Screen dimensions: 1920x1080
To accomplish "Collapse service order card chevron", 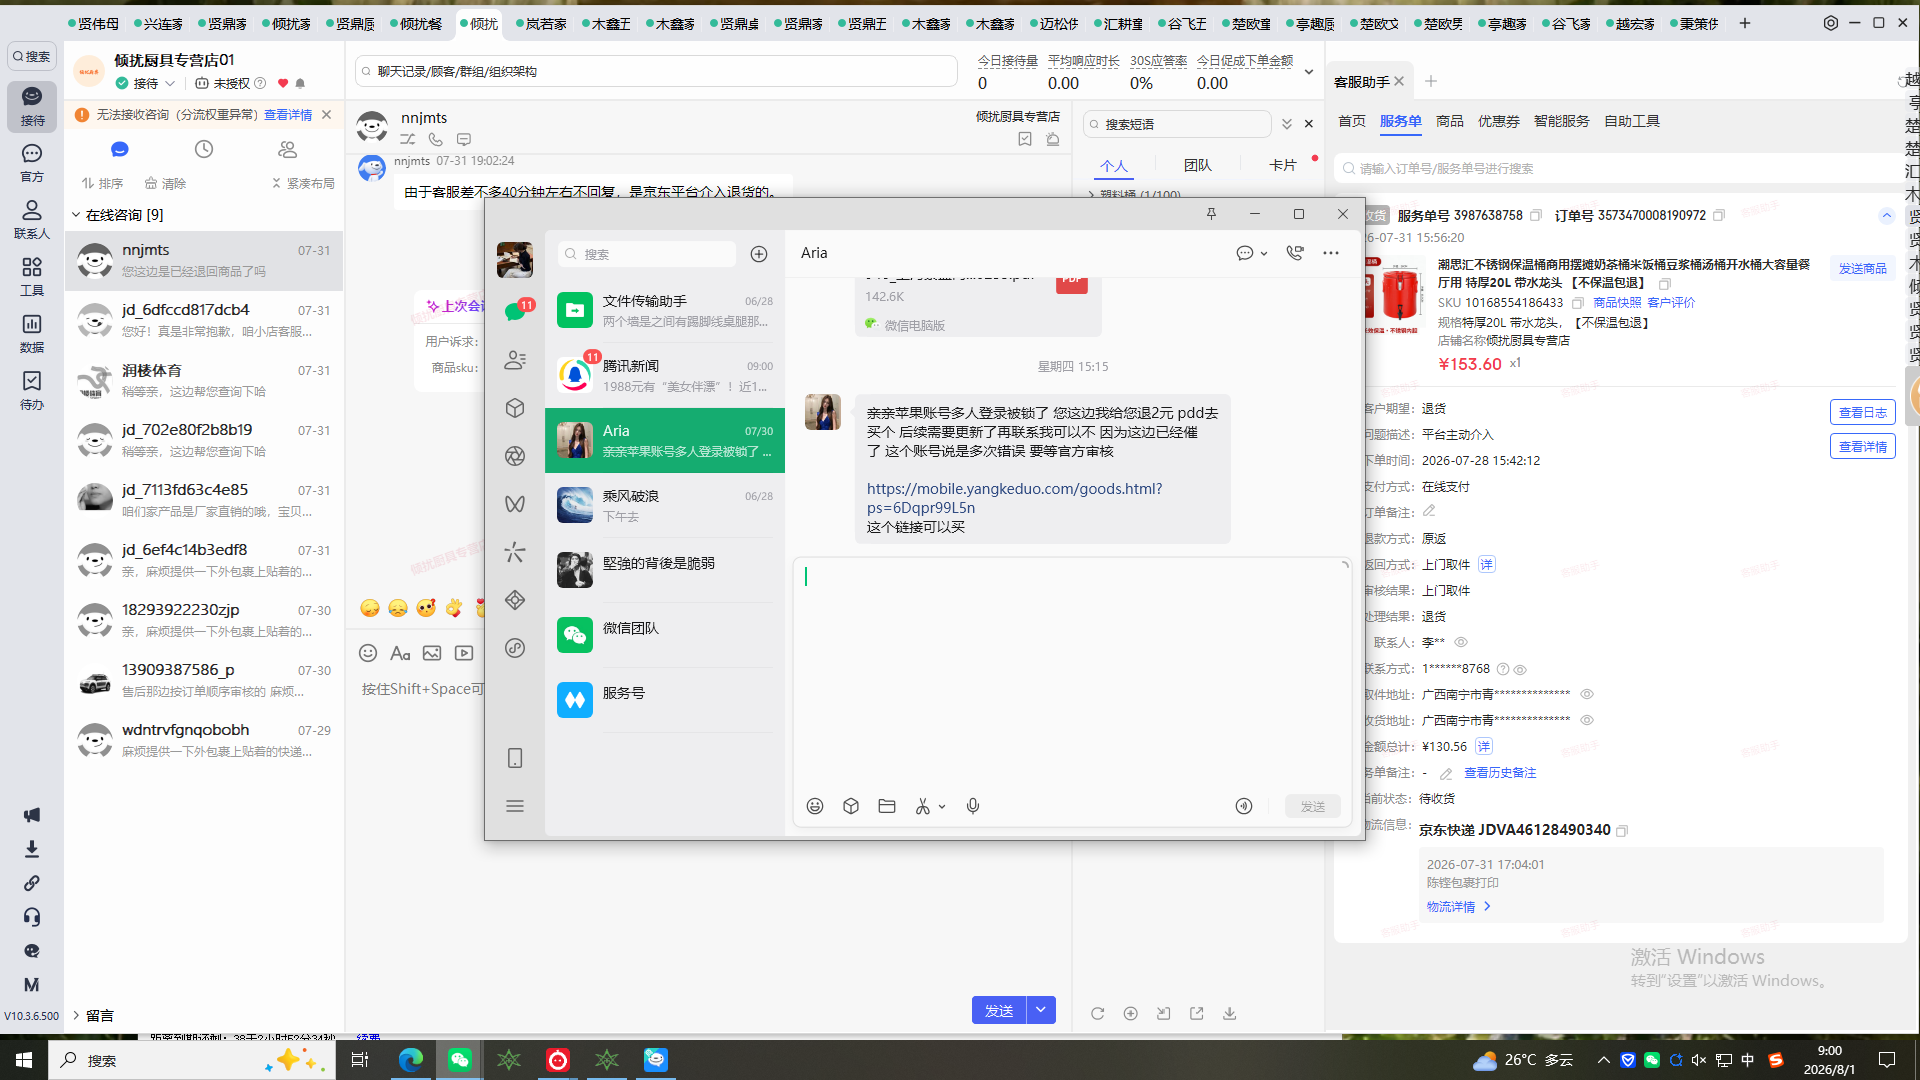I will tap(1886, 215).
